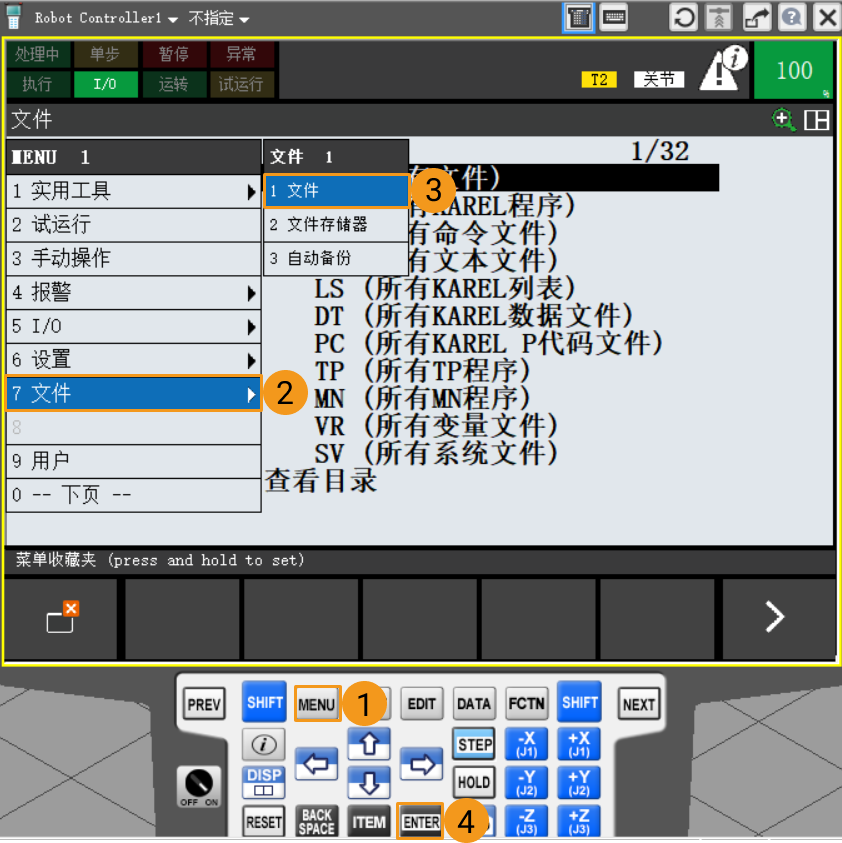This screenshot has height=843, width=842.
Task: Click the dual-screen display icon at top right
Action: [816, 117]
